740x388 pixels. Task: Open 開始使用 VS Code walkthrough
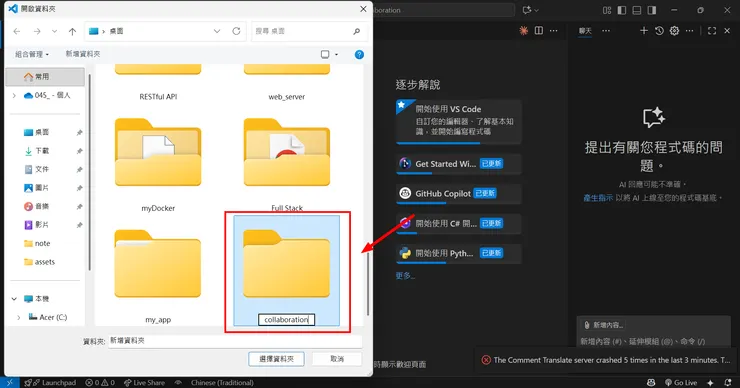459,121
